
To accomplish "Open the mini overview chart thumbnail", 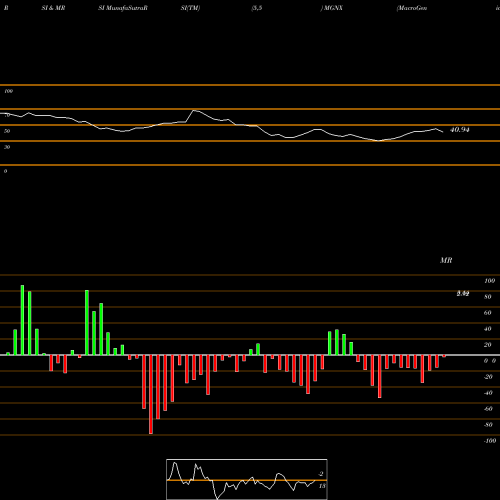I will pyautogui.click(x=247, y=479).
